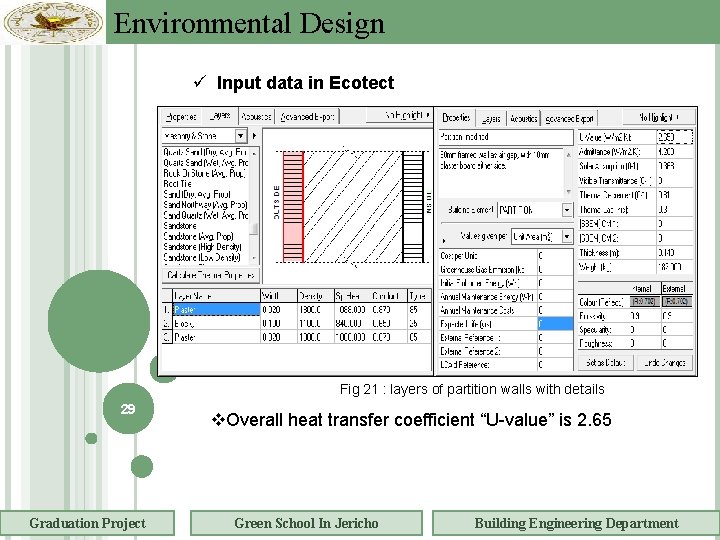Open Layers tab in right panel
The image size is (720, 540).
coord(491,119)
